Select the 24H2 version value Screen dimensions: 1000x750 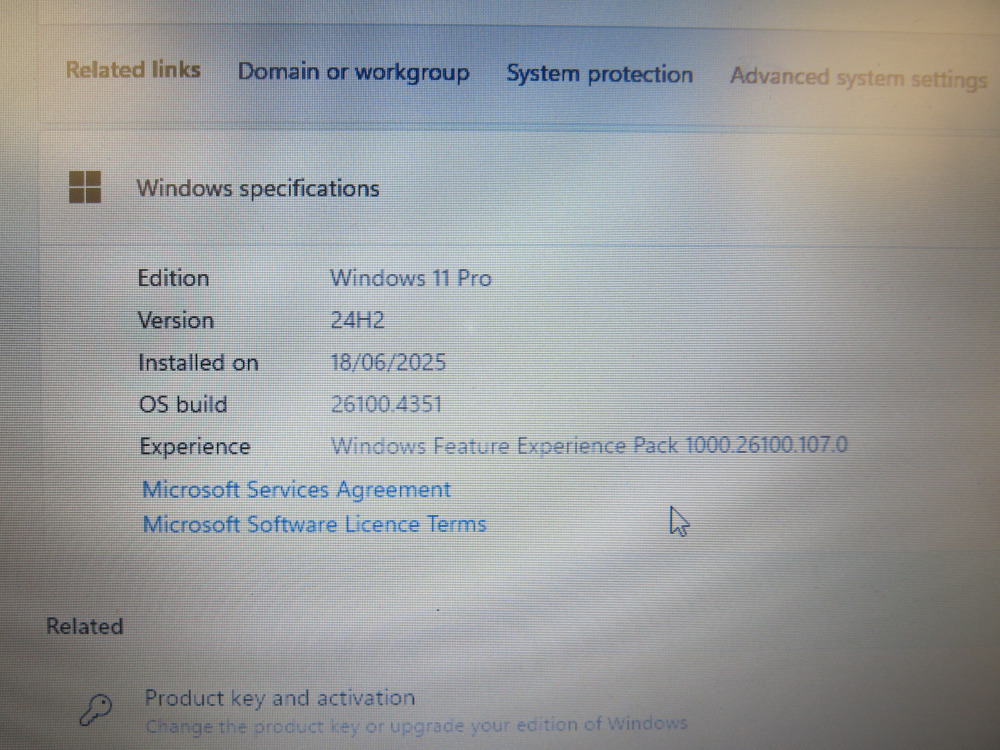coord(357,320)
